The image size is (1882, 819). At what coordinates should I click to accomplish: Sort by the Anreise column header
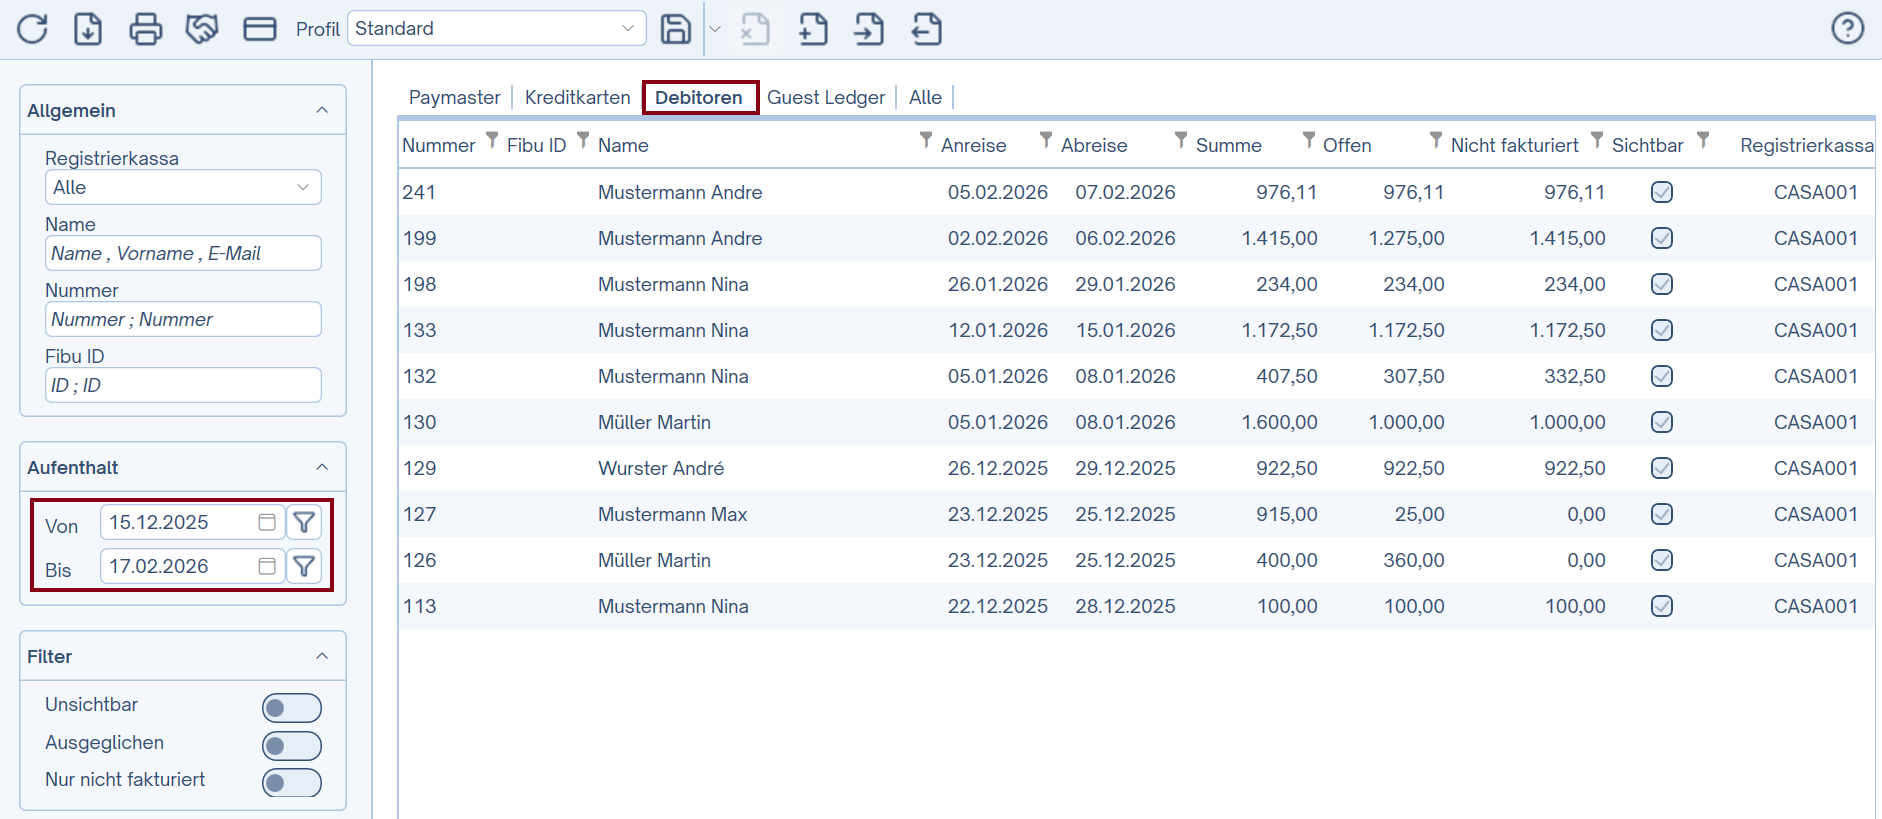point(973,145)
